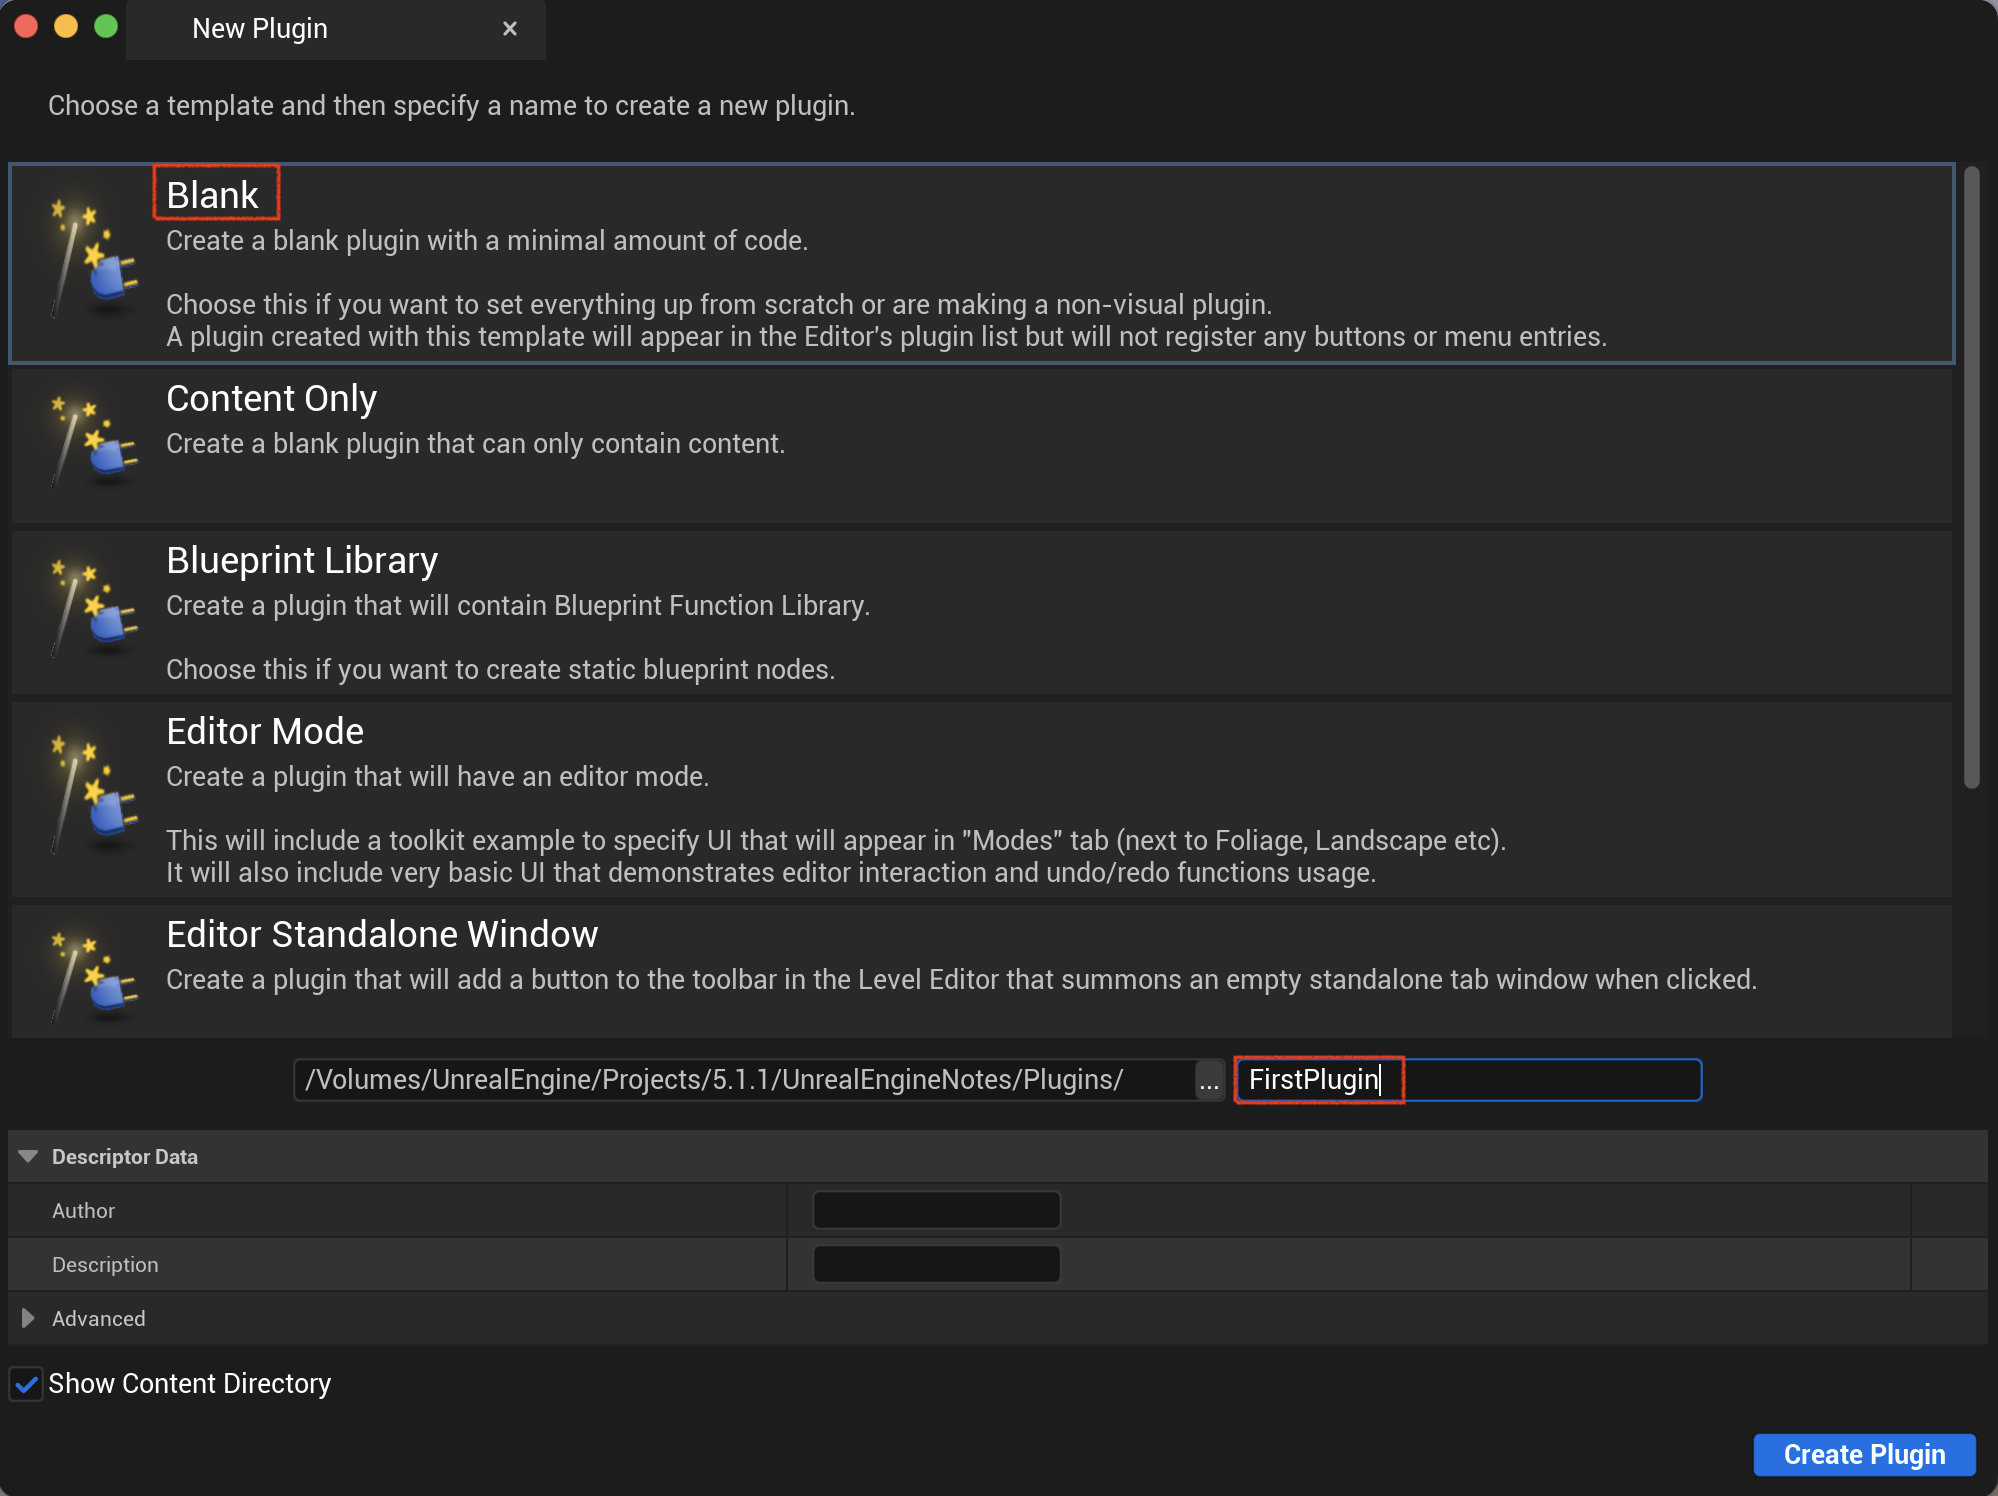Click 'Create a plugin that will have an editor mode.'
The image size is (1998, 1496).
click(x=437, y=776)
